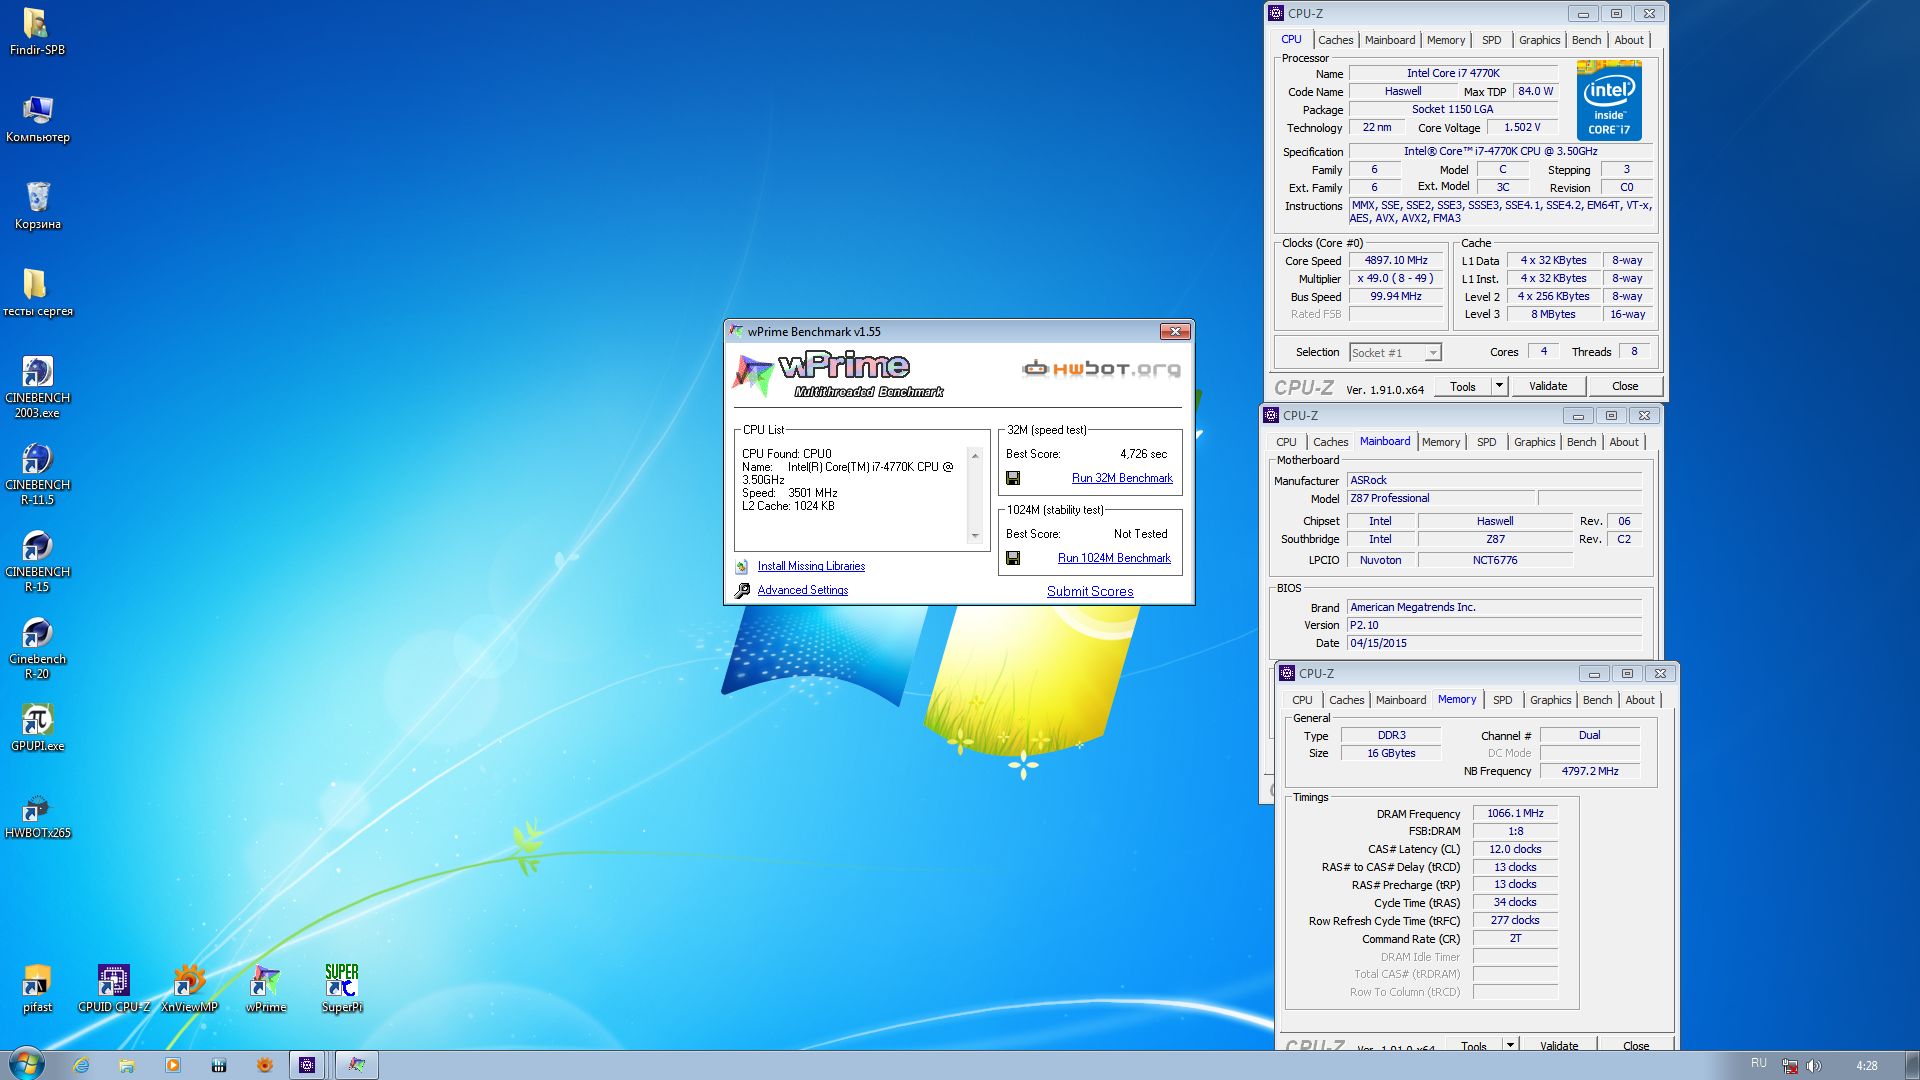Click Validate button in top CPU-Z window
The height and width of the screenshot is (1080, 1920).
(1548, 386)
